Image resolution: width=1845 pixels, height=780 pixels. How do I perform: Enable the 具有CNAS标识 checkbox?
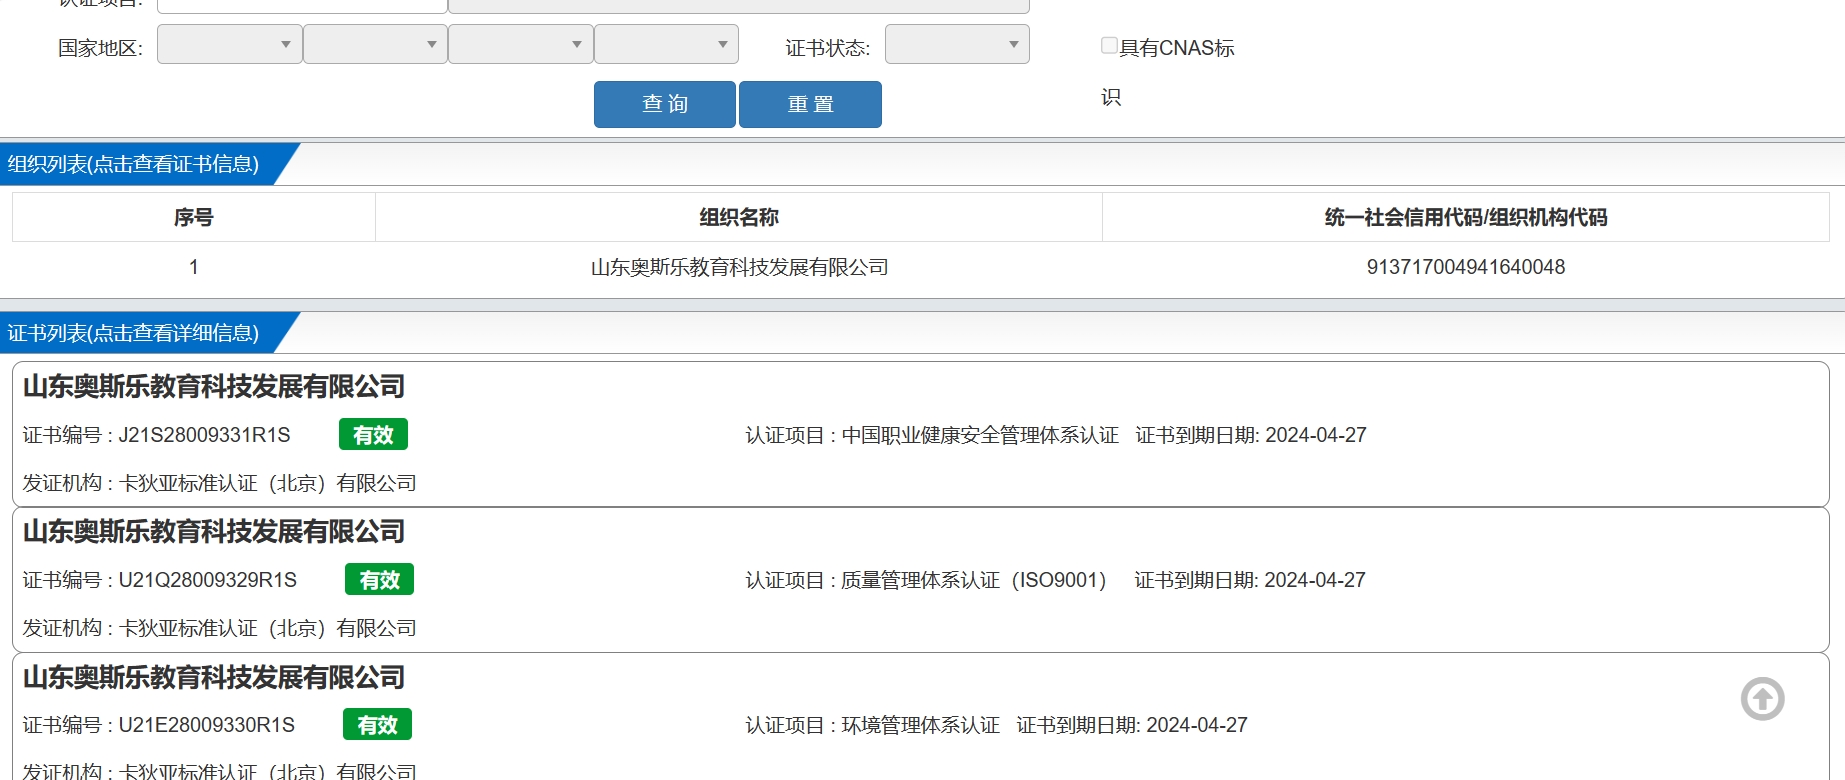coord(1109,45)
